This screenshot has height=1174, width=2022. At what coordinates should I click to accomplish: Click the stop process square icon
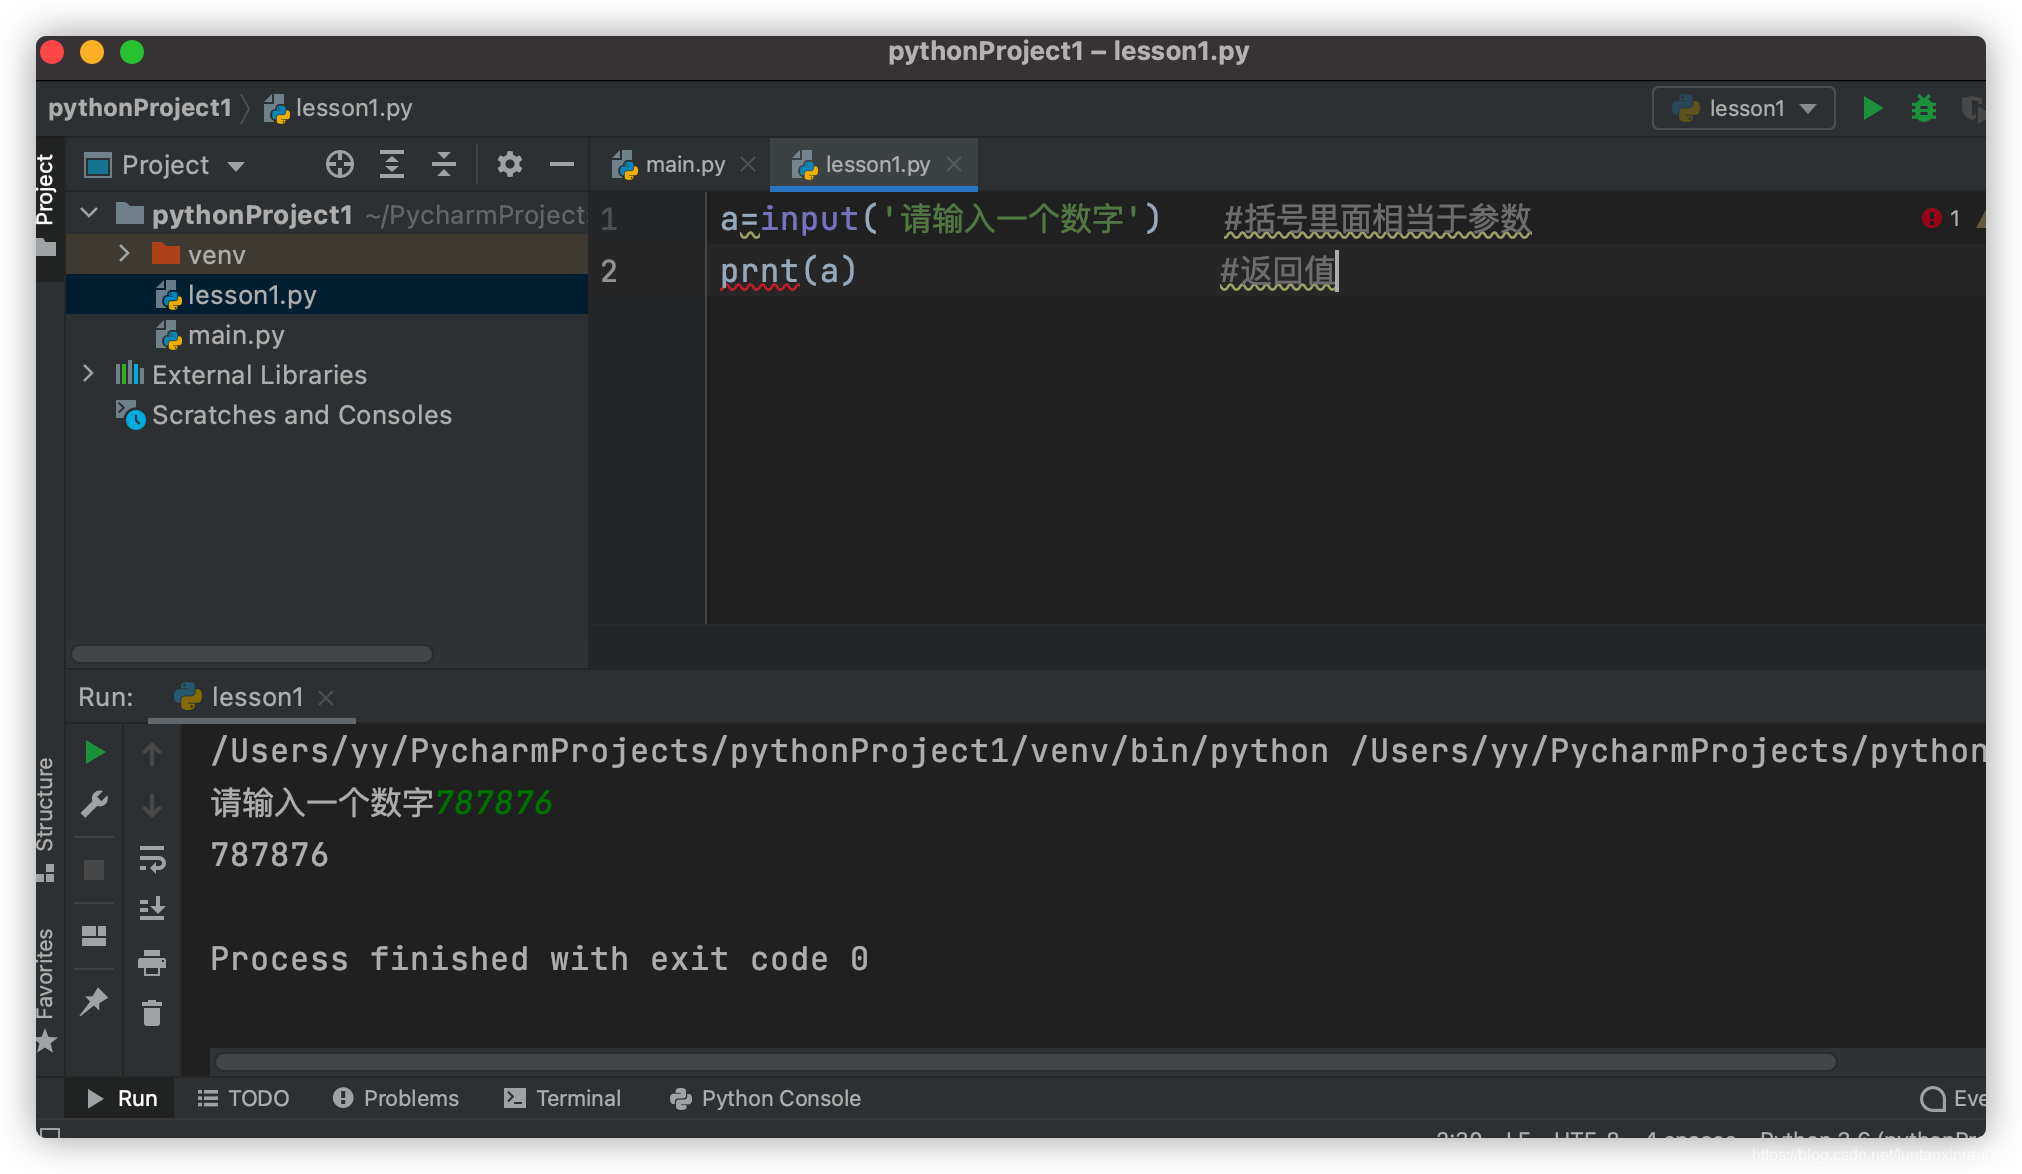click(x=94, y=870)
